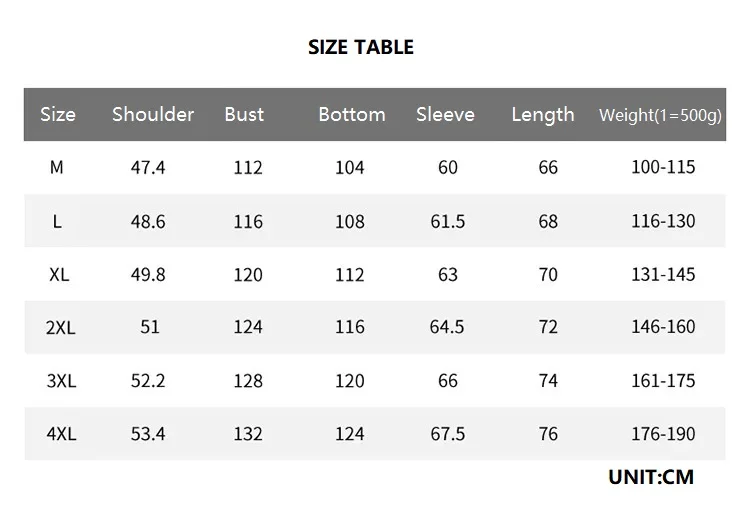Select the 4XL size row label
Image resolution: width=750 pixels, height=506 pixels.
59,434
